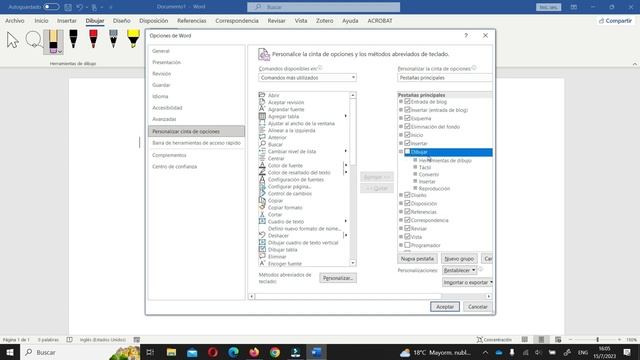Expand the Insertar tab tree node

[401, 143]
